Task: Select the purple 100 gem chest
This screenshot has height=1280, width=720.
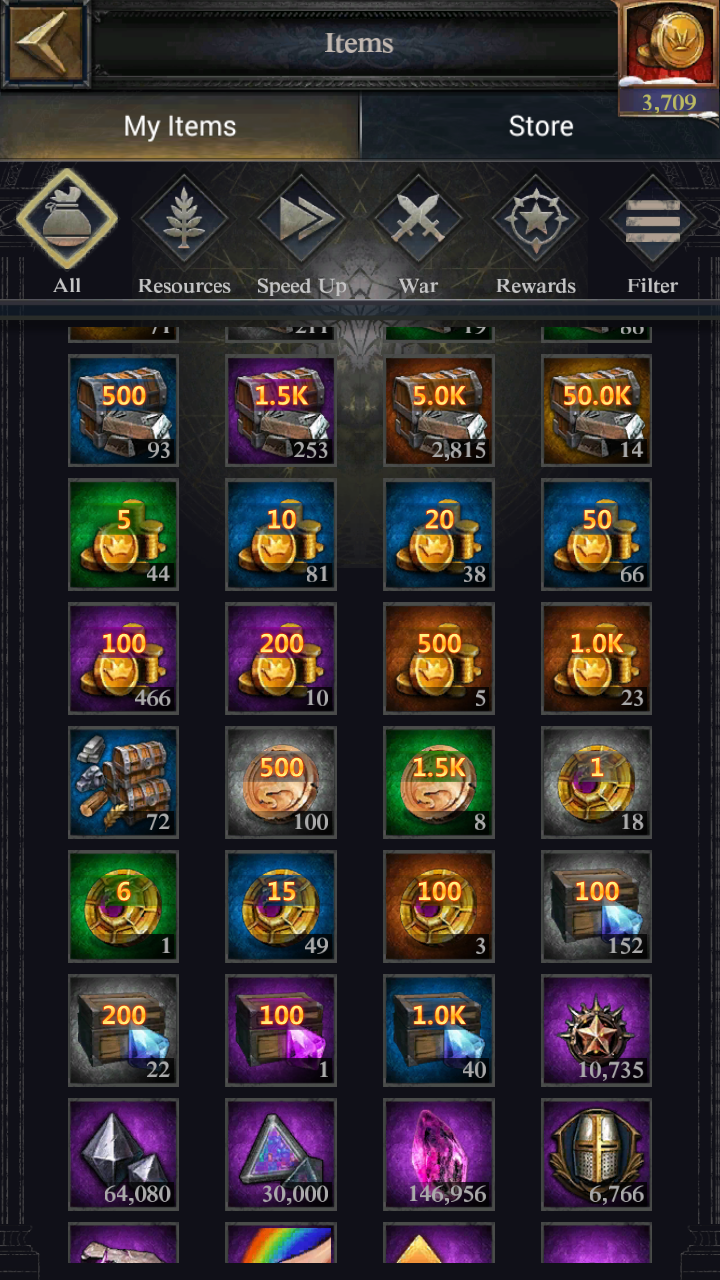Action: 281,1031
